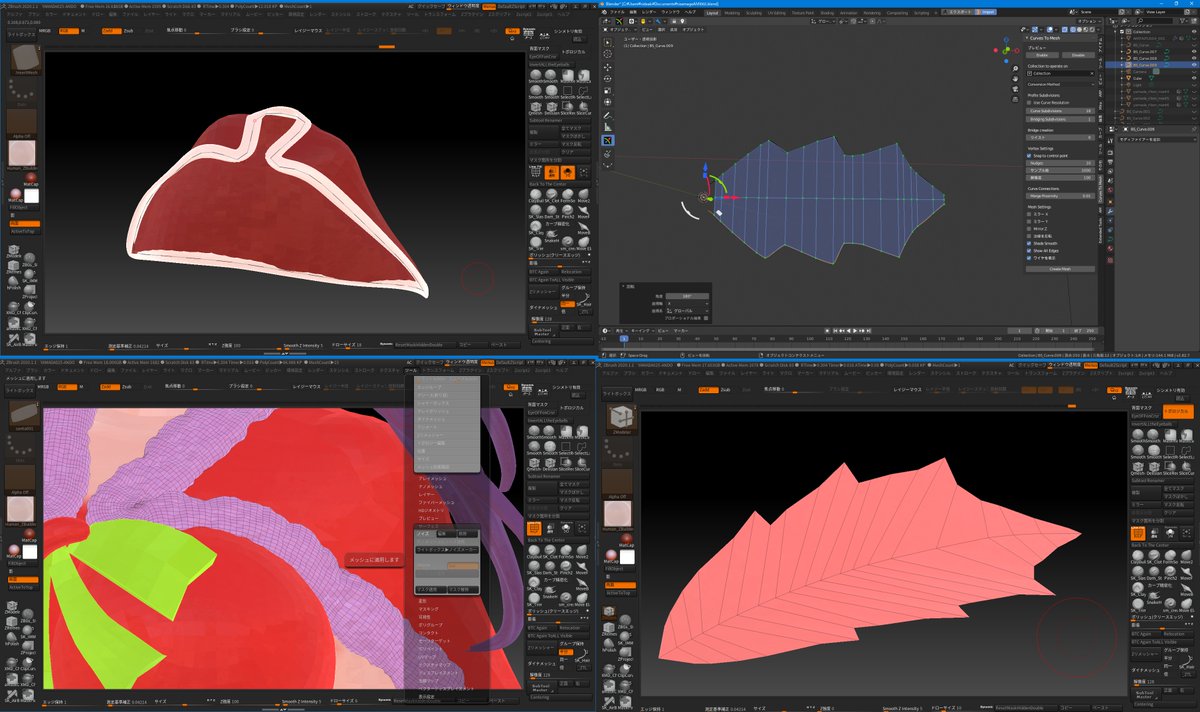The height and width of the screenshot is (712, 1200).
Task: Select the Cursor tool in Blender toolbar
Action: tap(608, 54)
